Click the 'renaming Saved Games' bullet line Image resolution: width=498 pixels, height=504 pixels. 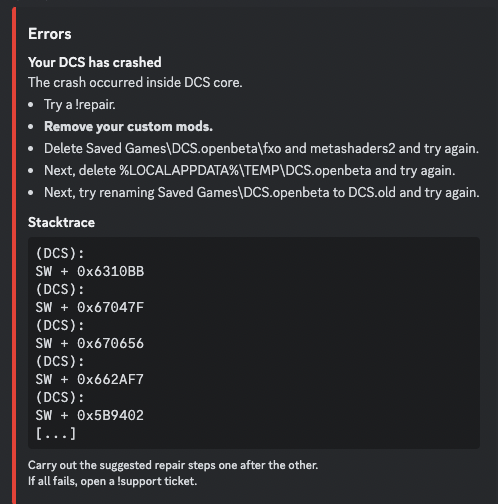[262, 193]
